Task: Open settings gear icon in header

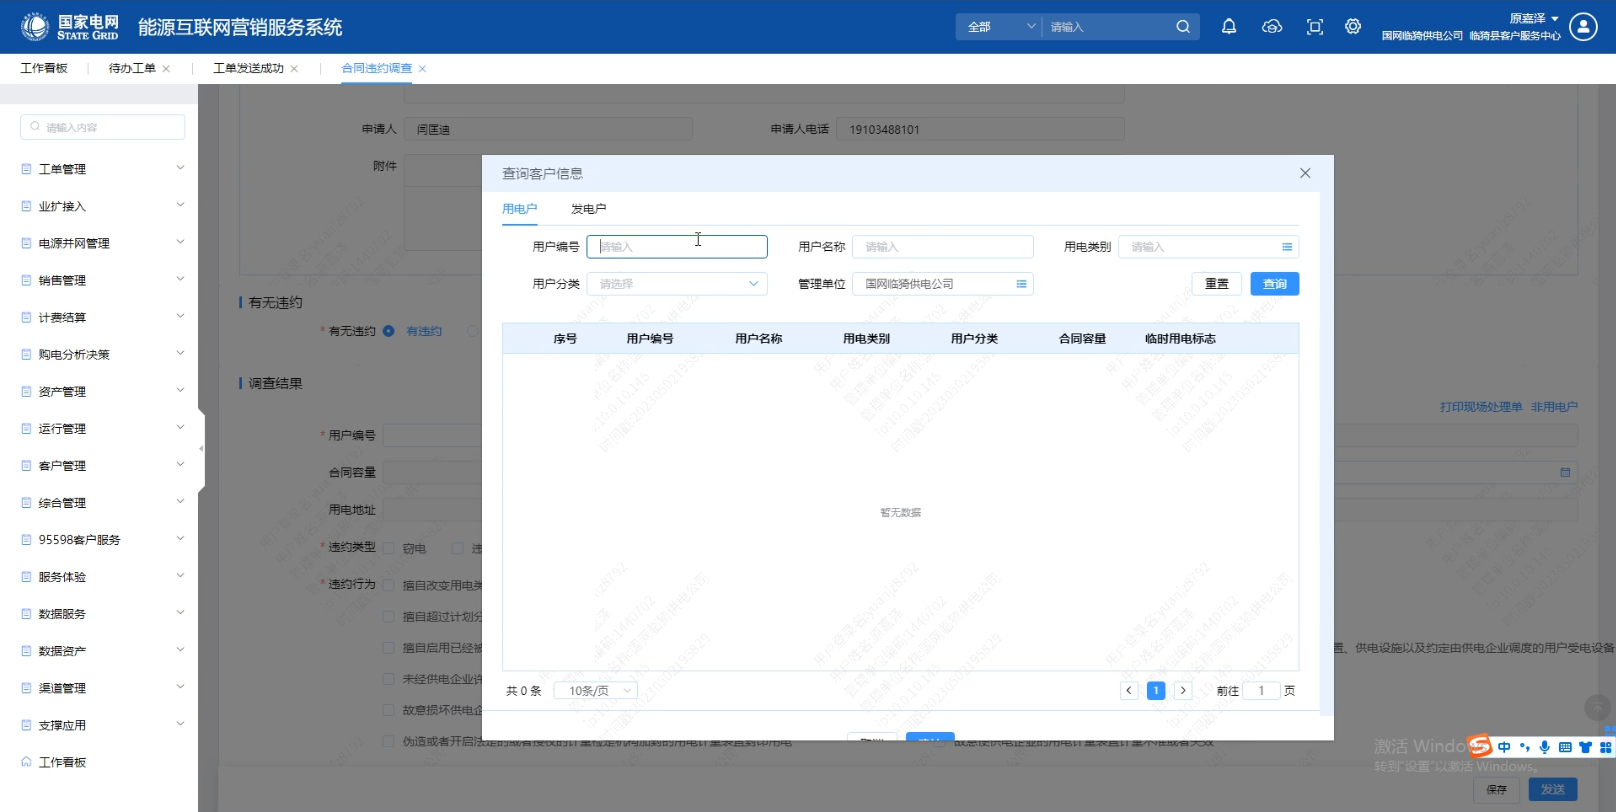Action: click(x=1353, y=27)
